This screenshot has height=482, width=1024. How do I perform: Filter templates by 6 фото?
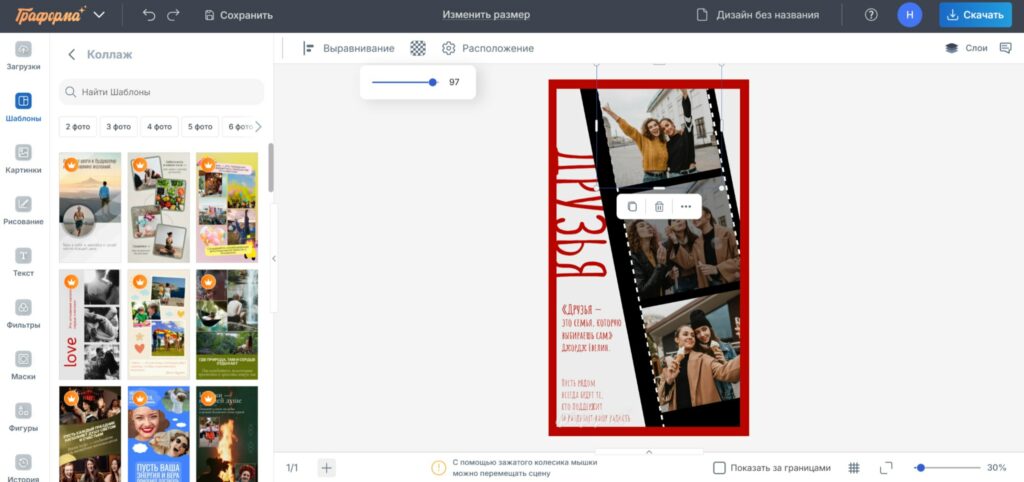point(238,127)
